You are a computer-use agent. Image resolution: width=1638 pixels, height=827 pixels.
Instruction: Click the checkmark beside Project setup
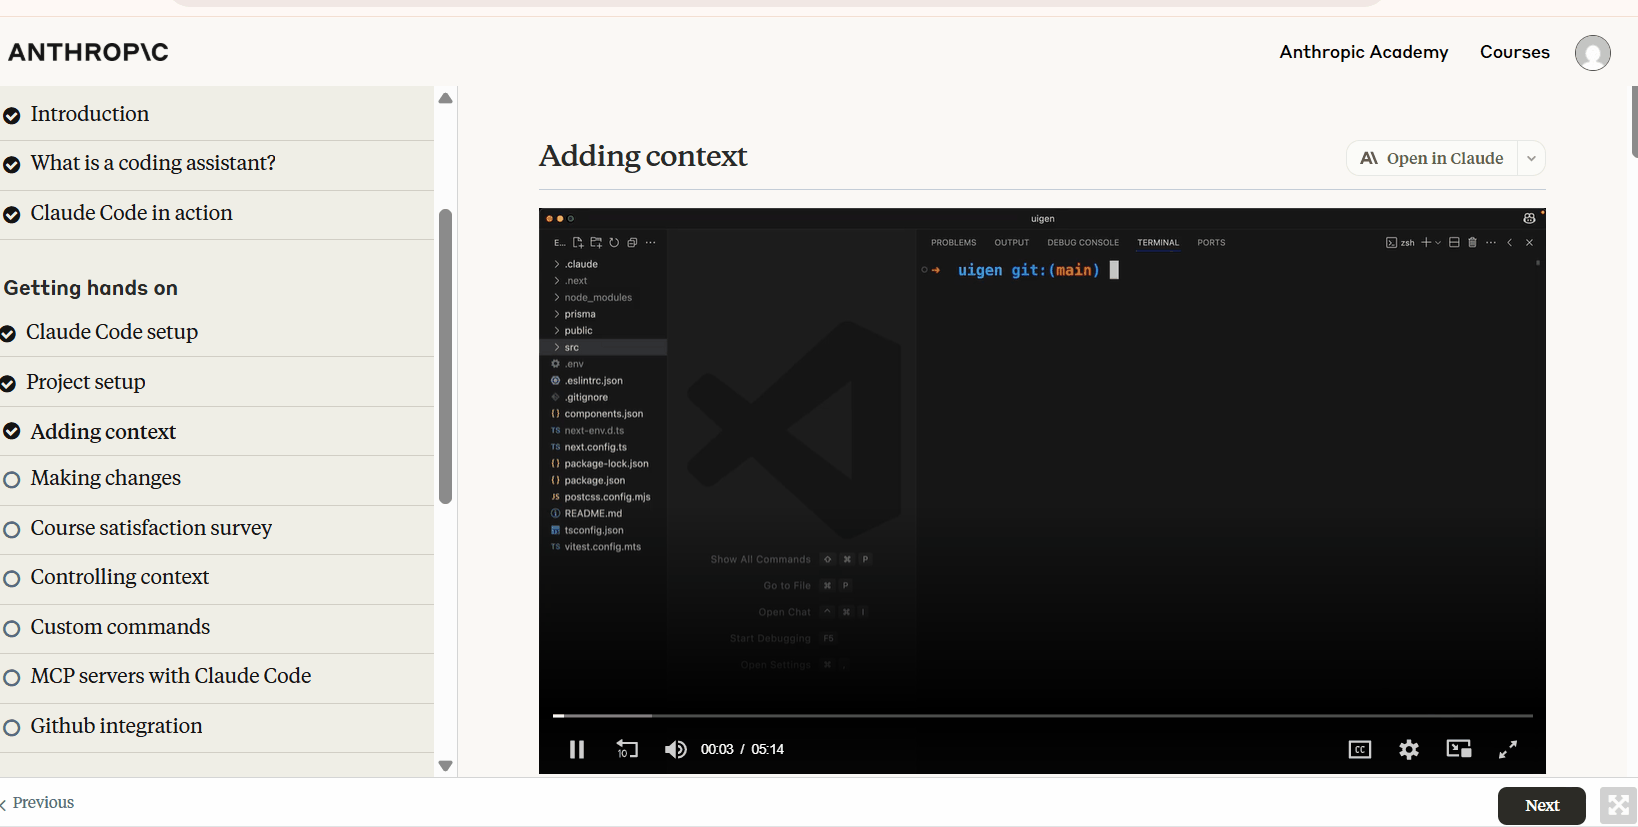pos(8,384)
